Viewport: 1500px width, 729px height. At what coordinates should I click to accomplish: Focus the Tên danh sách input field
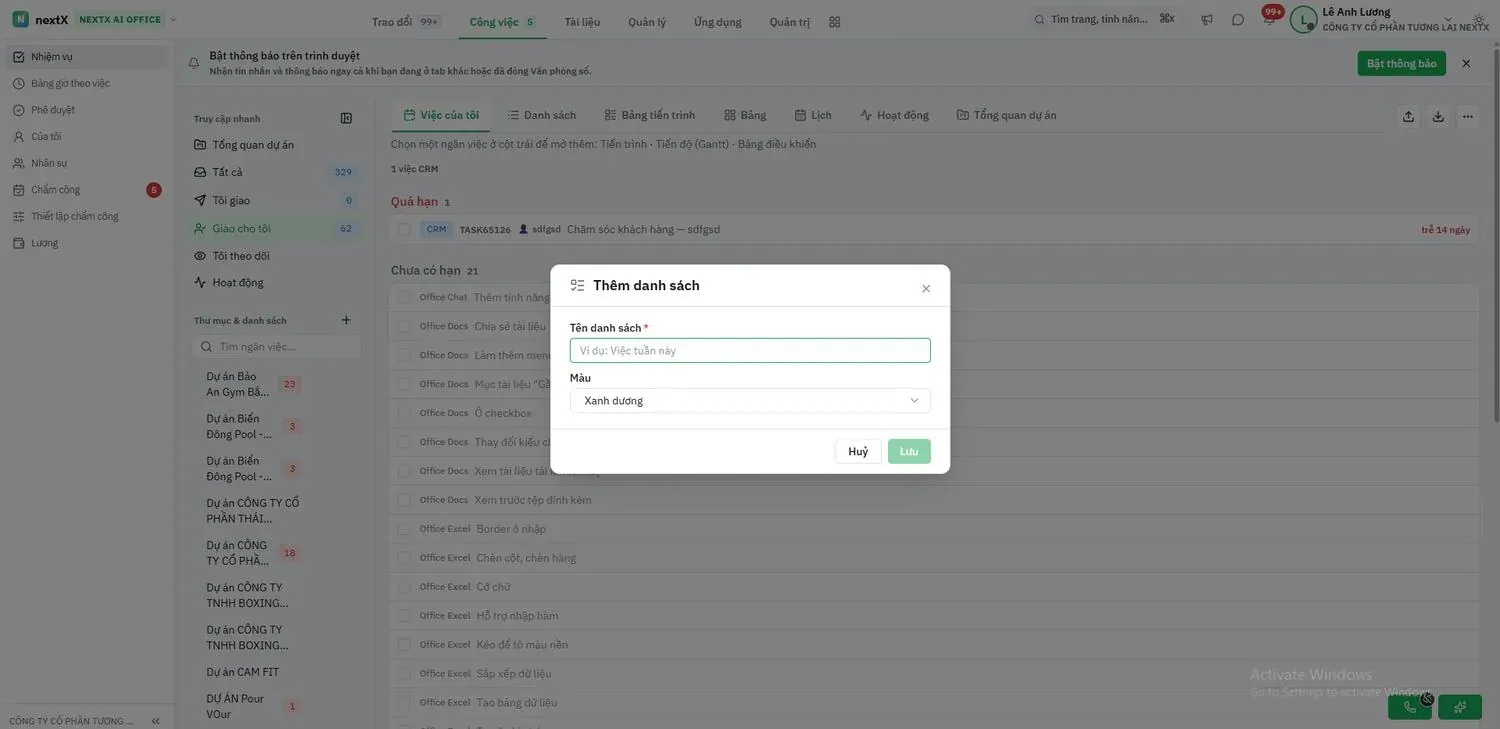pos(750,350)
